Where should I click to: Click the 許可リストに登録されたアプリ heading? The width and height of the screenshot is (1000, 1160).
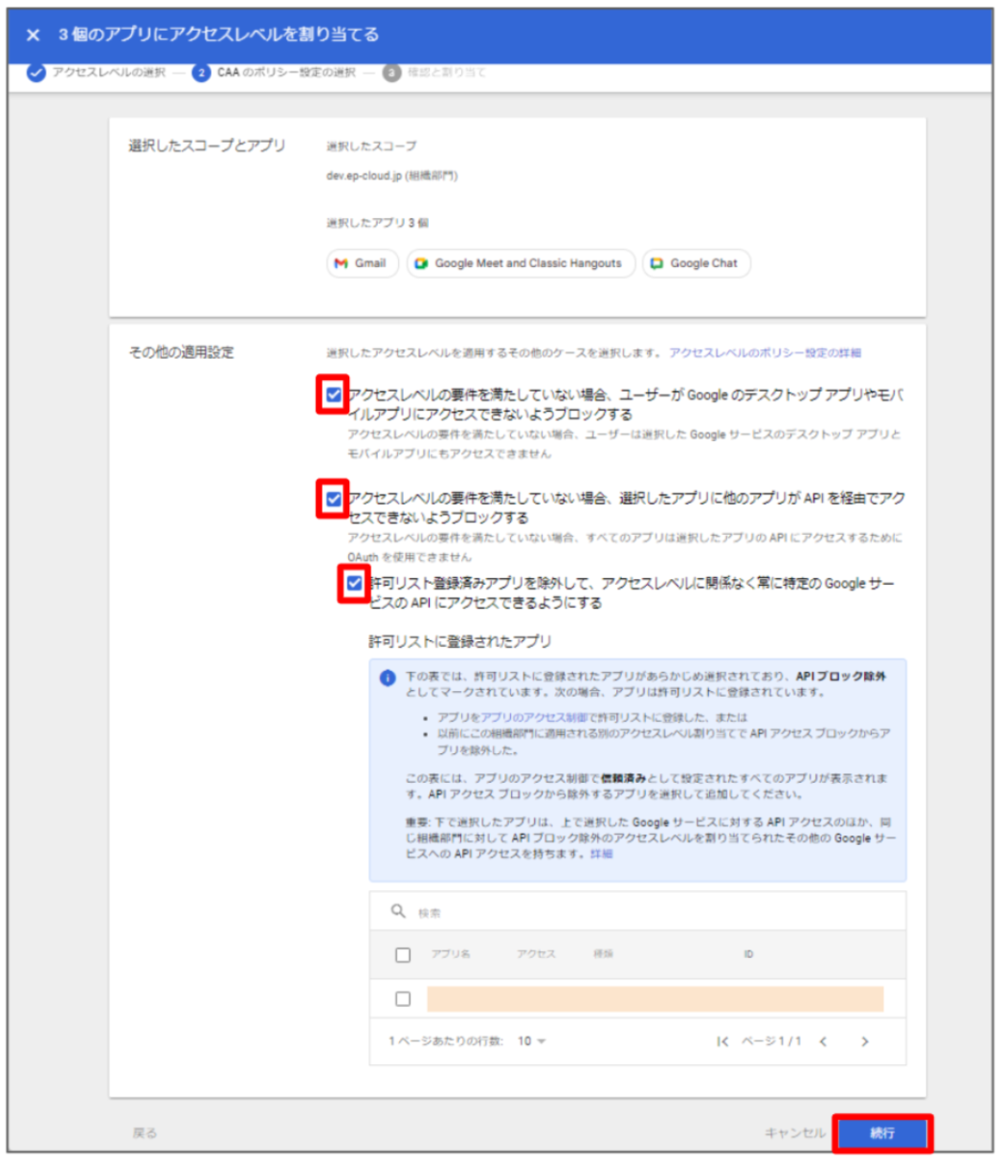460,641
